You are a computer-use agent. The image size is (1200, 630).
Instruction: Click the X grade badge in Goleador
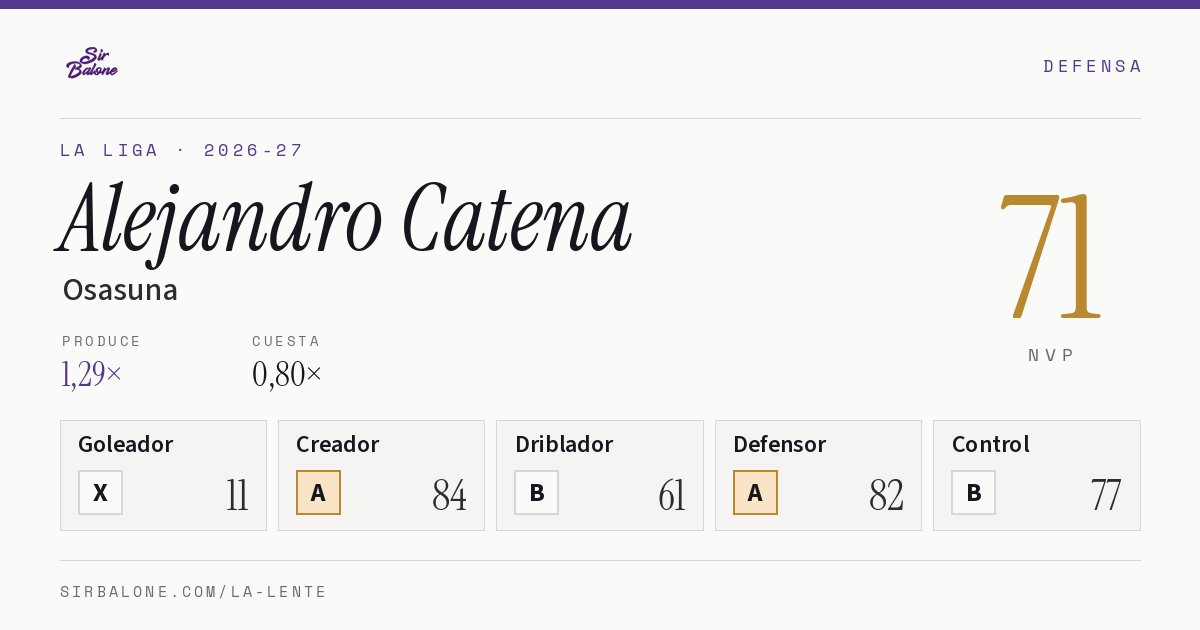coord(100,492)
